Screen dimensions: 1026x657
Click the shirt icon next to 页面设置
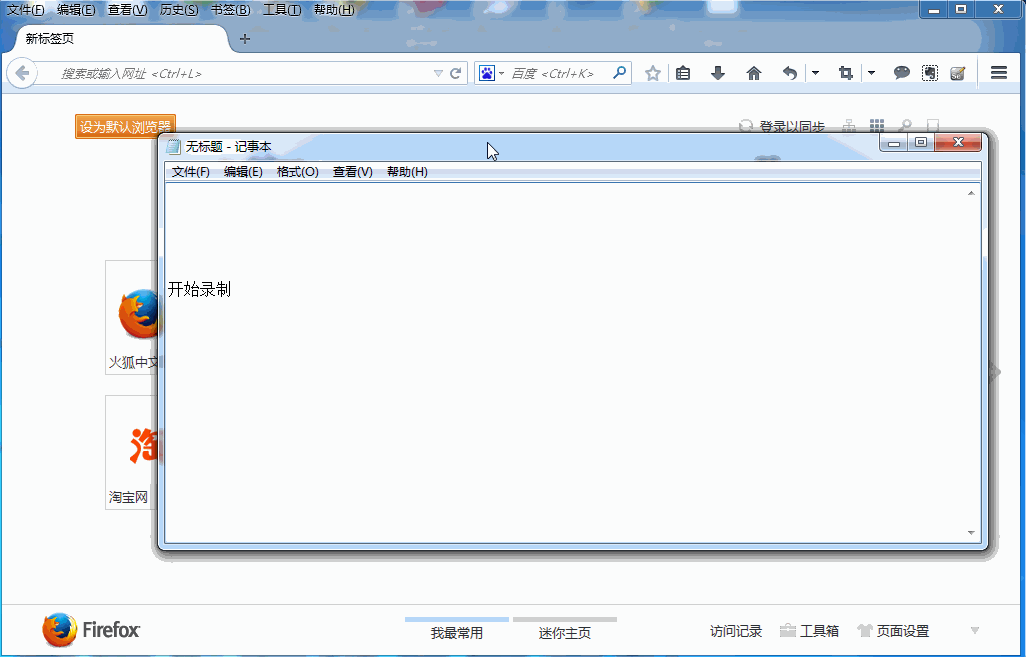864,631
